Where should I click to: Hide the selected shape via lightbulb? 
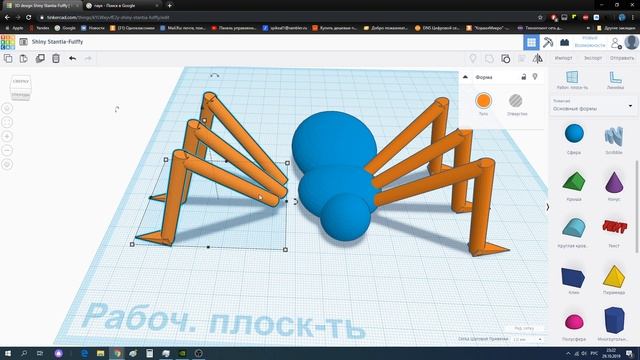click(535, 77)
